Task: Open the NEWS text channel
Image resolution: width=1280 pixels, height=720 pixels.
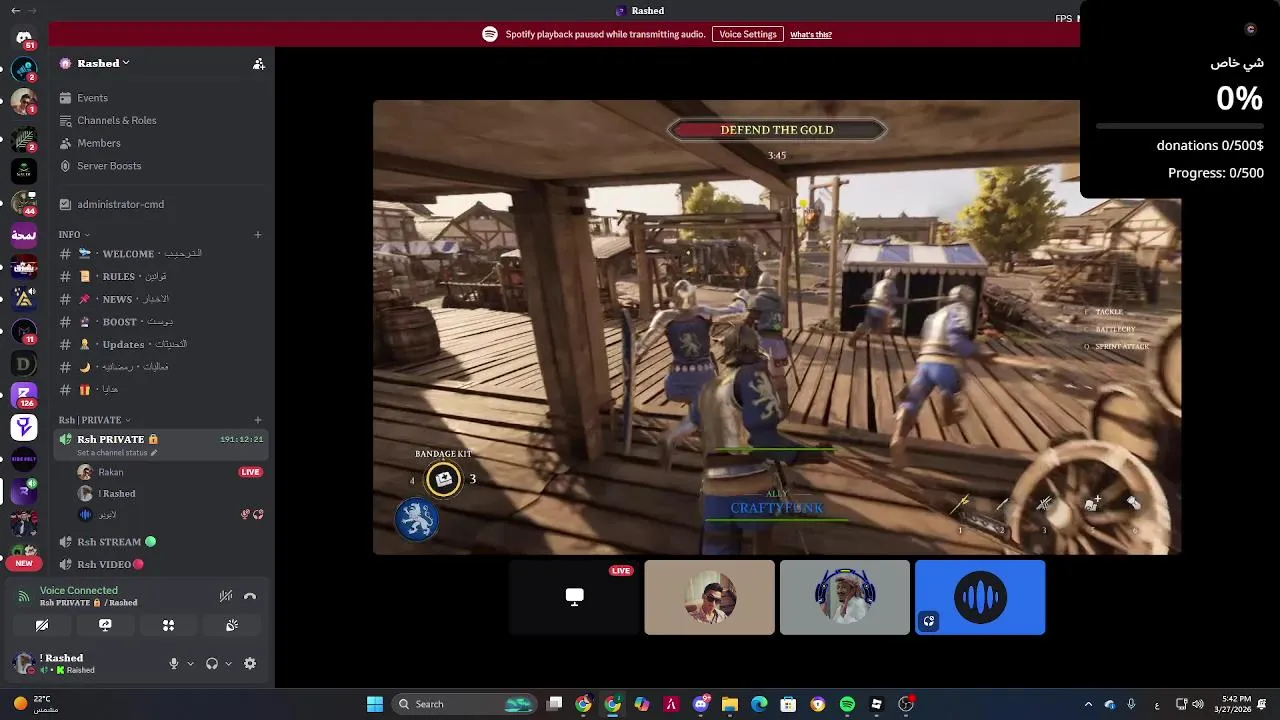Action: (x=162, y=299)
